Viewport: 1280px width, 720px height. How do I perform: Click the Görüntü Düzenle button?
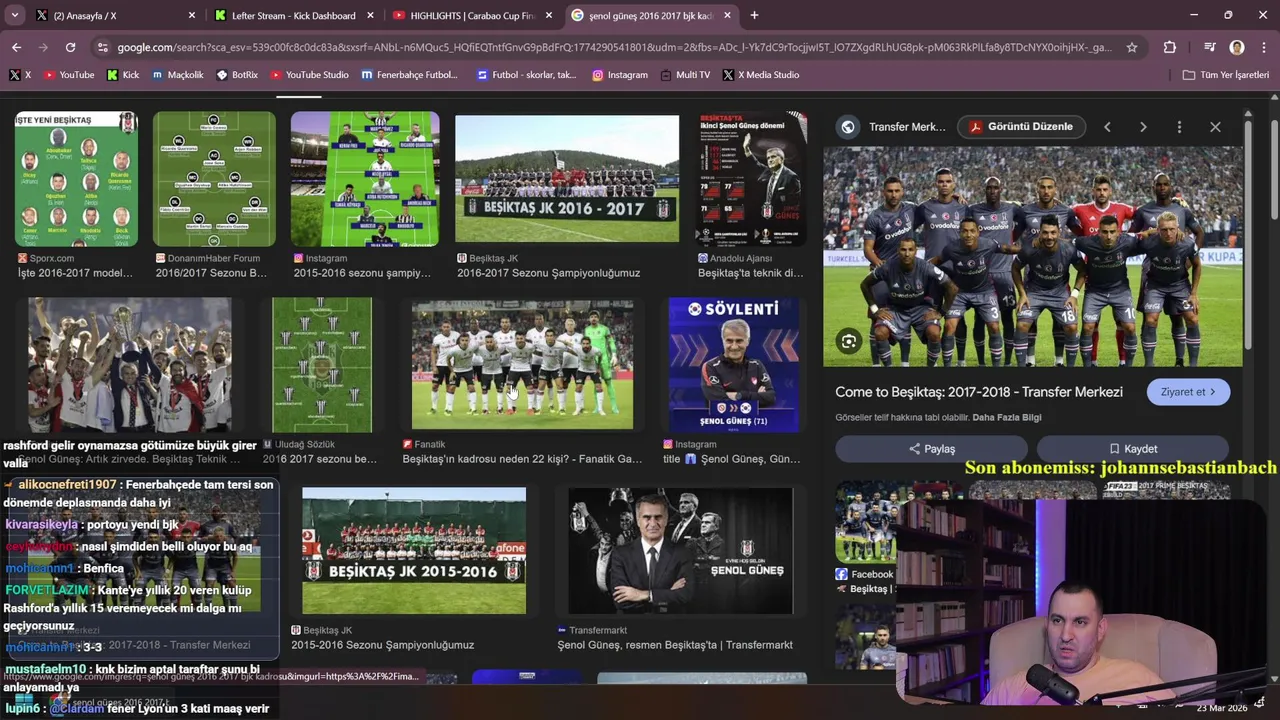(x=1021, y=127)
